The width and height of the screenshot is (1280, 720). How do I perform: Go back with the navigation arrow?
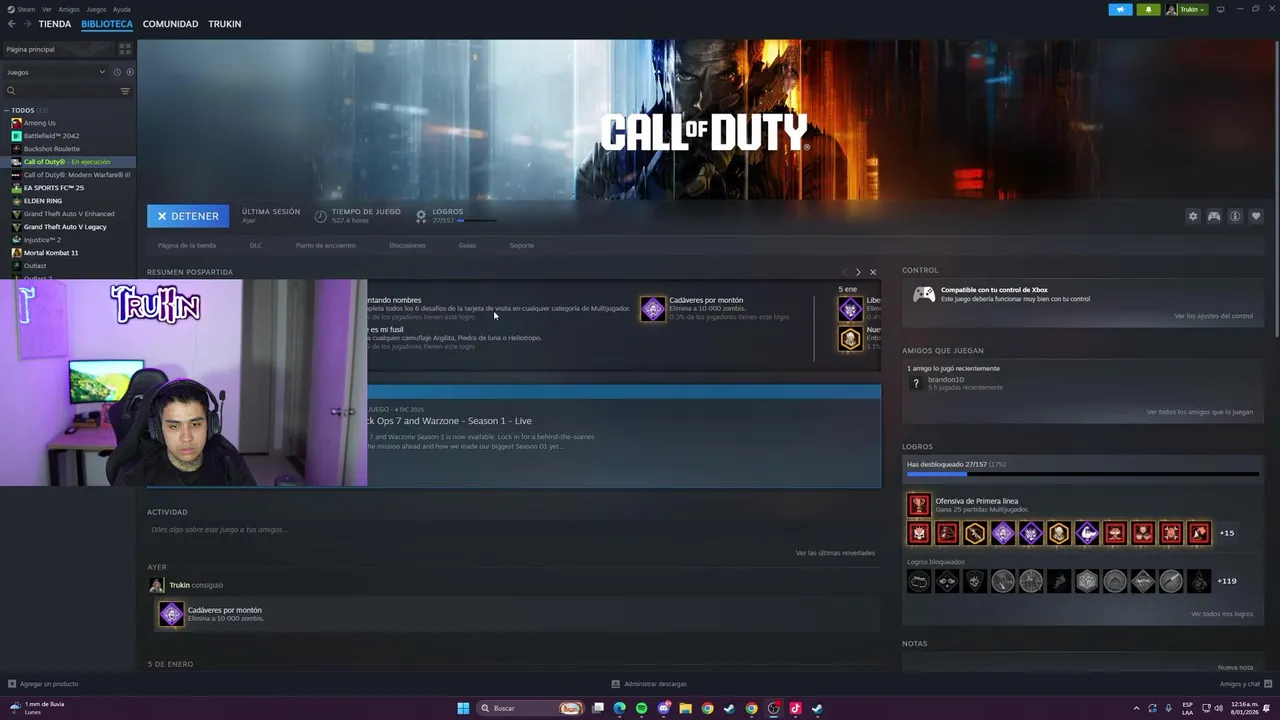(x=11, y=24)
